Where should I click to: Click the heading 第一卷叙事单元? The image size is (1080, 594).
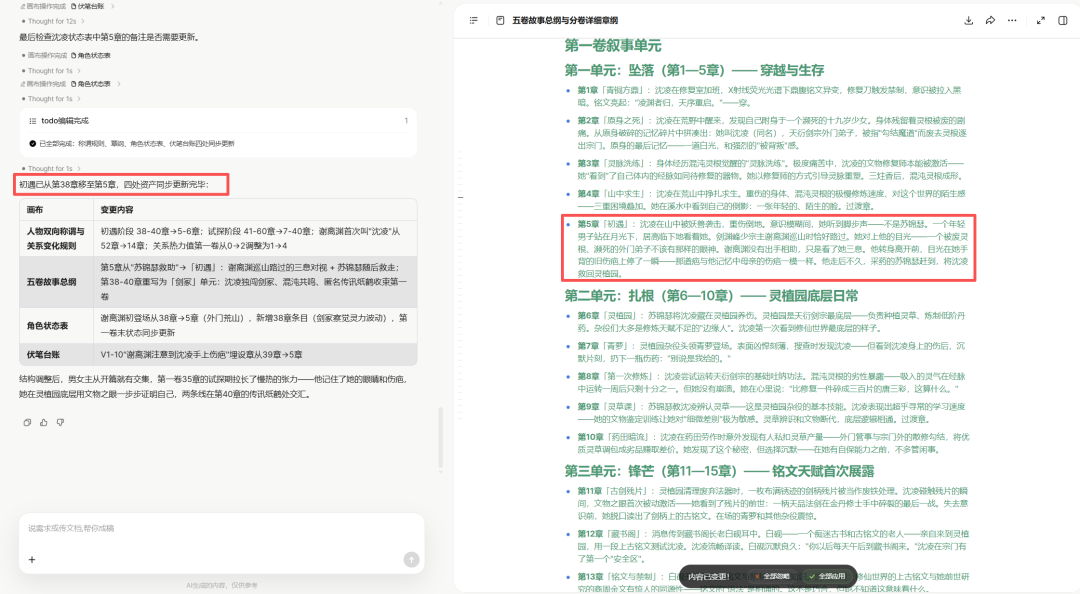coord(613,45)
